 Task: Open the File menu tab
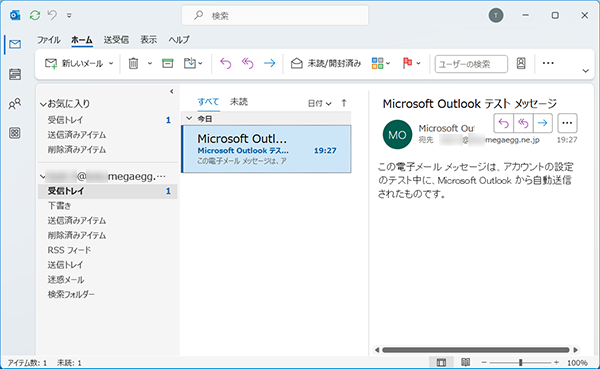click(49, 40)
